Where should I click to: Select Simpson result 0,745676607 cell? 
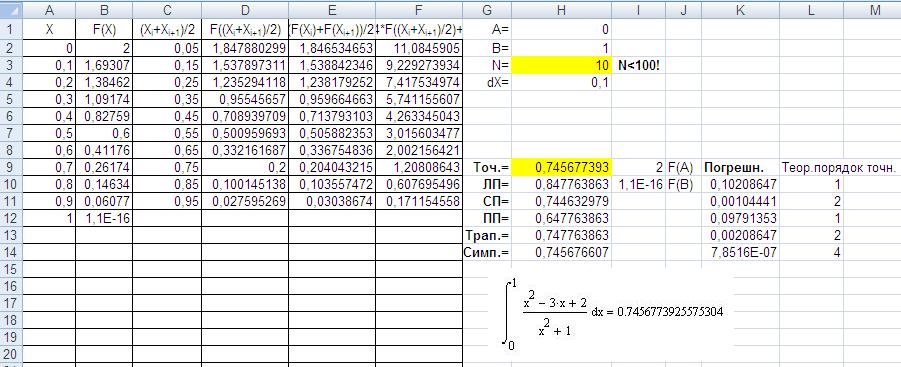(561, 252)
